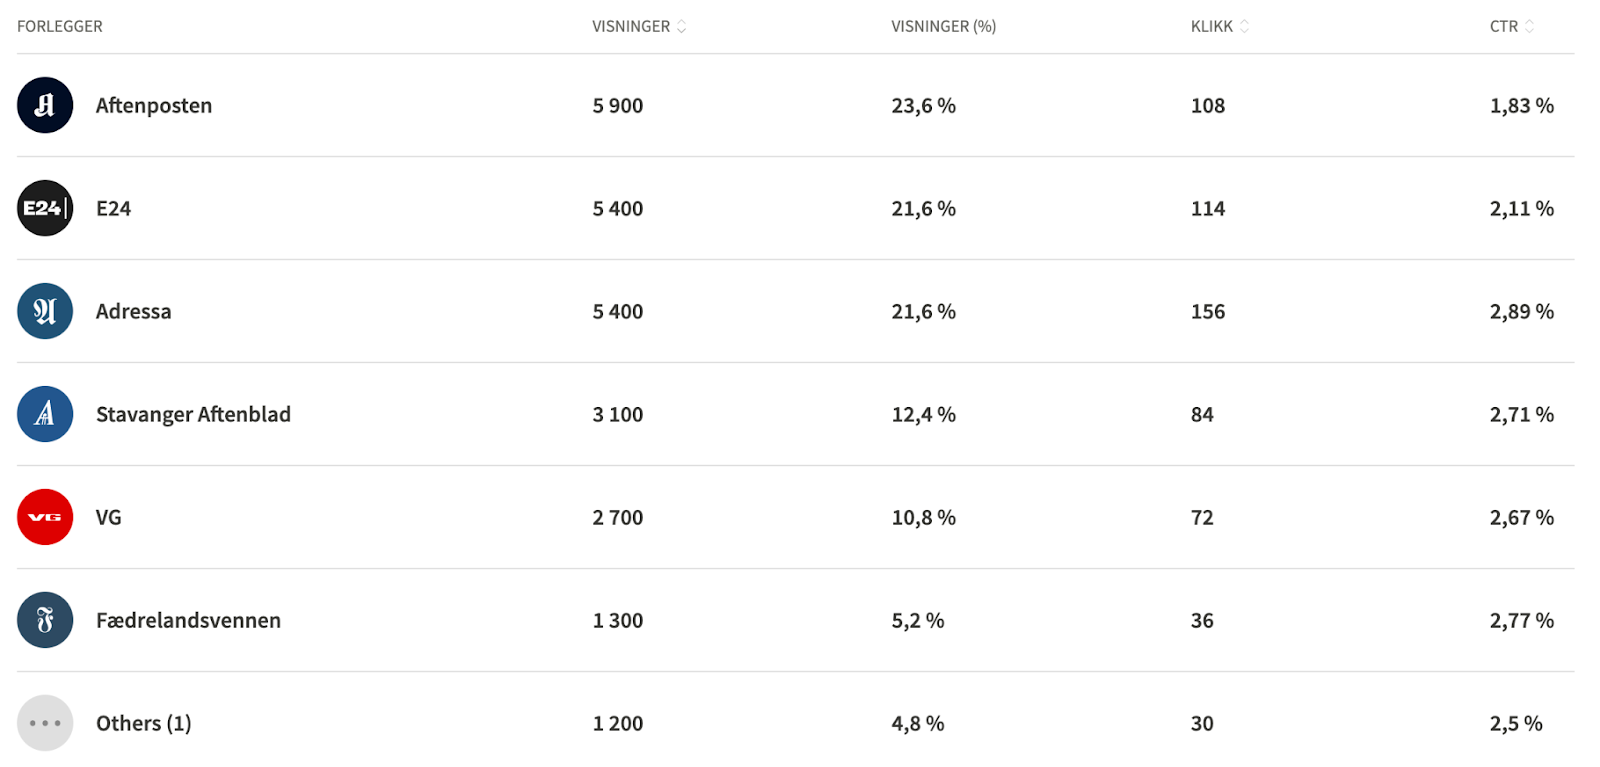Sort by the Klikk sort arrows
The width and height of the screenshot is (1600, 767).
click(x=1244, y=27)
